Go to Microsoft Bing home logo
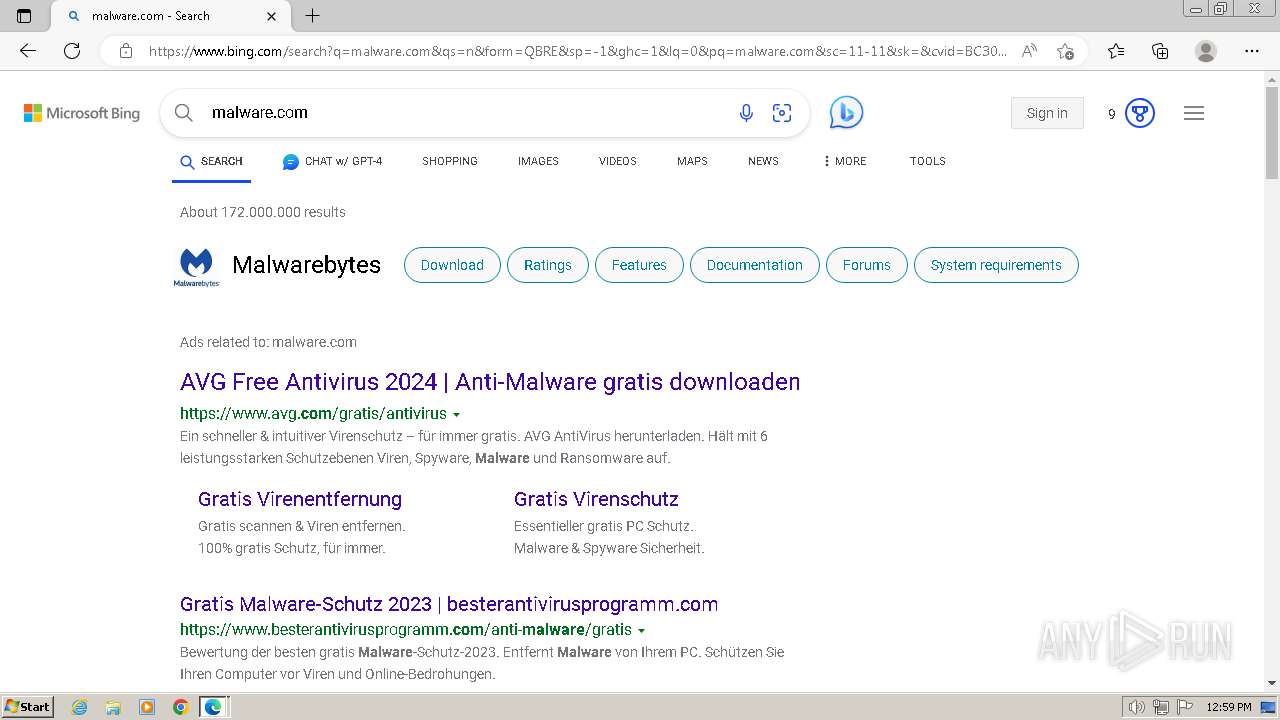The height and width of the screenshot is (720, 1280). pos(82,113)
